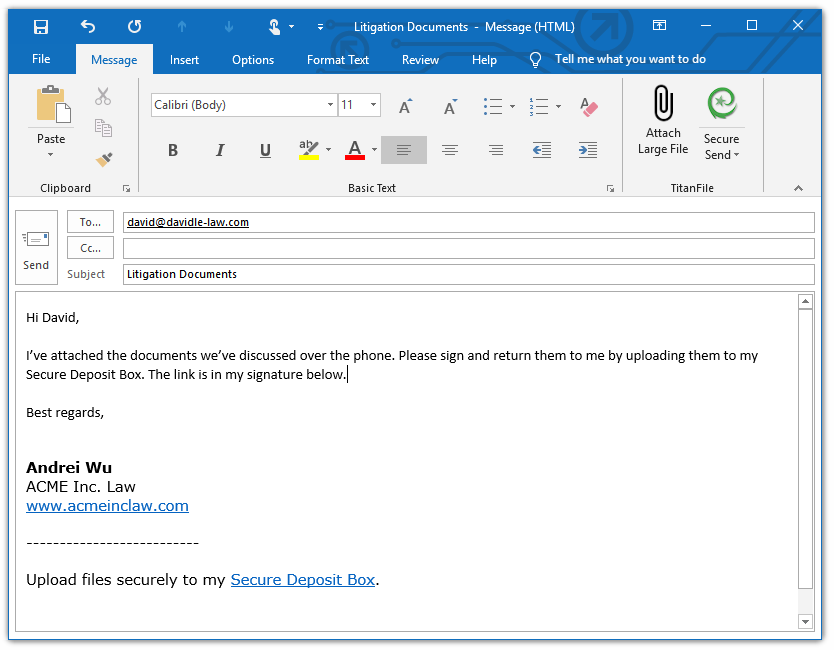Image resolution: width=834 pixels, height=650 pixels.
Task: Open the Review tab
Action: tap(420, 60)
